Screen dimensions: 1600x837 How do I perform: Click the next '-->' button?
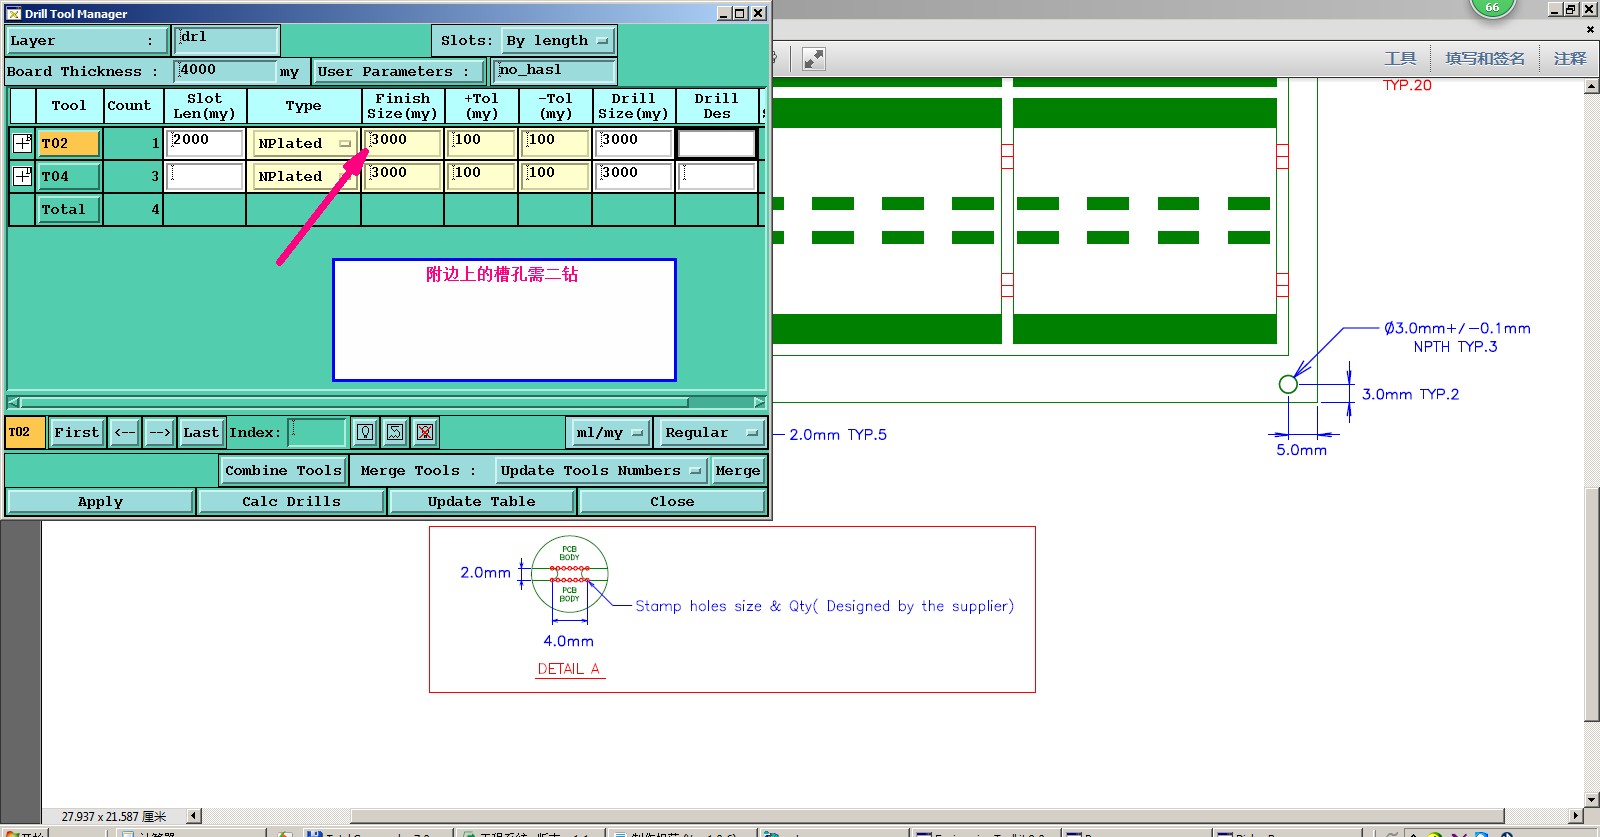(160, 432)
